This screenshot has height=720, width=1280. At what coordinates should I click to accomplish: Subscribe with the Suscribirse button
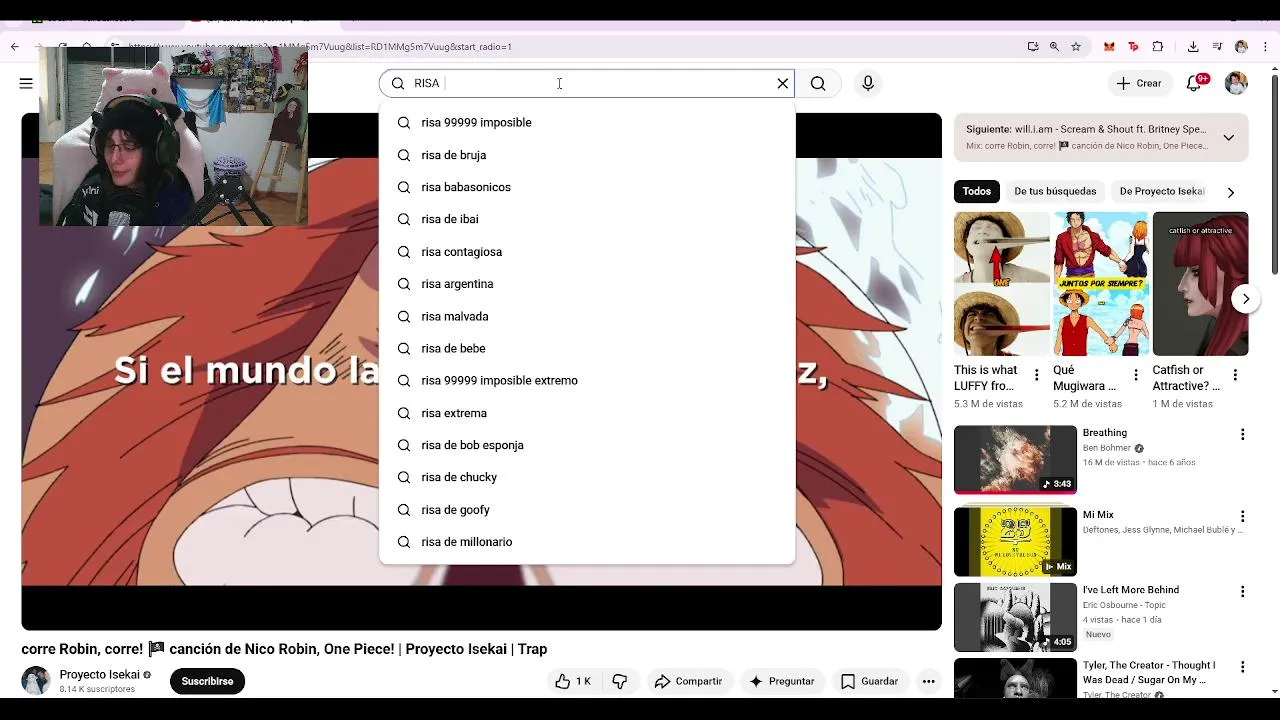click(x=207, y=681)
